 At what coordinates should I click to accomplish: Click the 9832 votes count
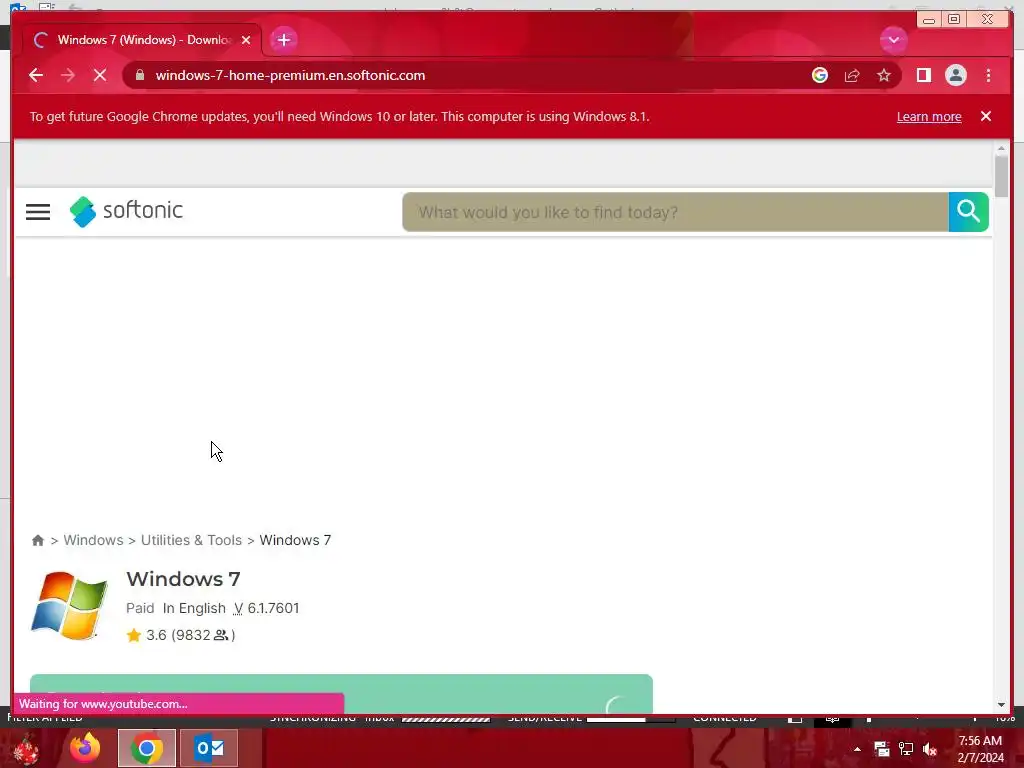pos(191,635)
